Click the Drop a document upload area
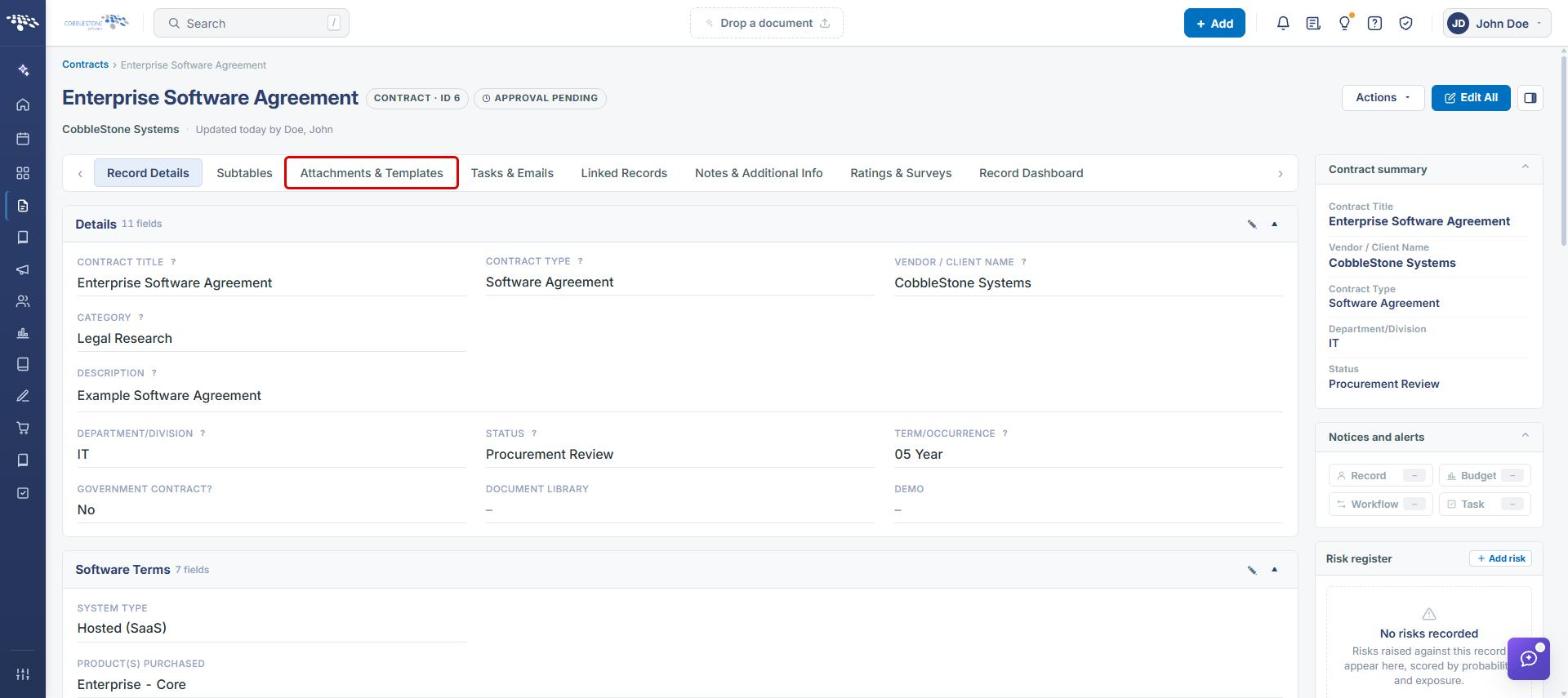The height and width of the screenshot is (698, 1568). pos(767,23)
